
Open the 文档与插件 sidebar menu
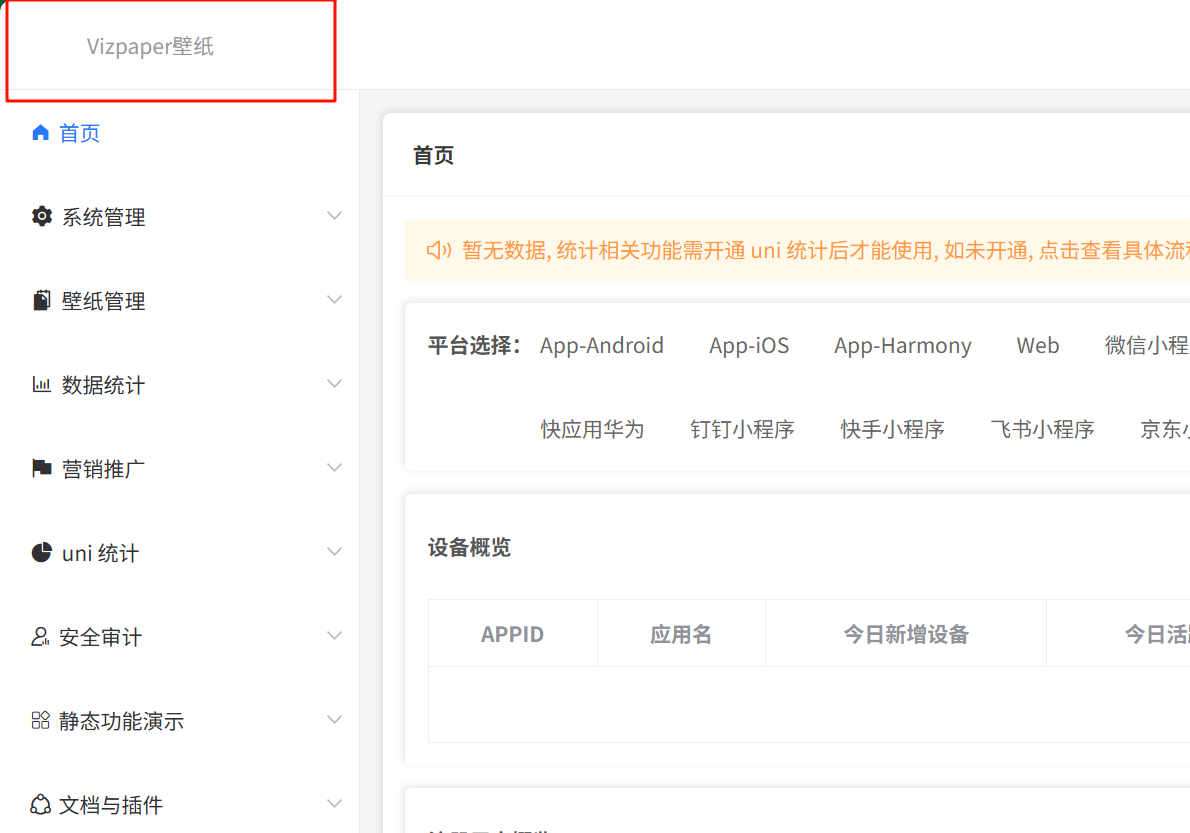coord(180,805)
